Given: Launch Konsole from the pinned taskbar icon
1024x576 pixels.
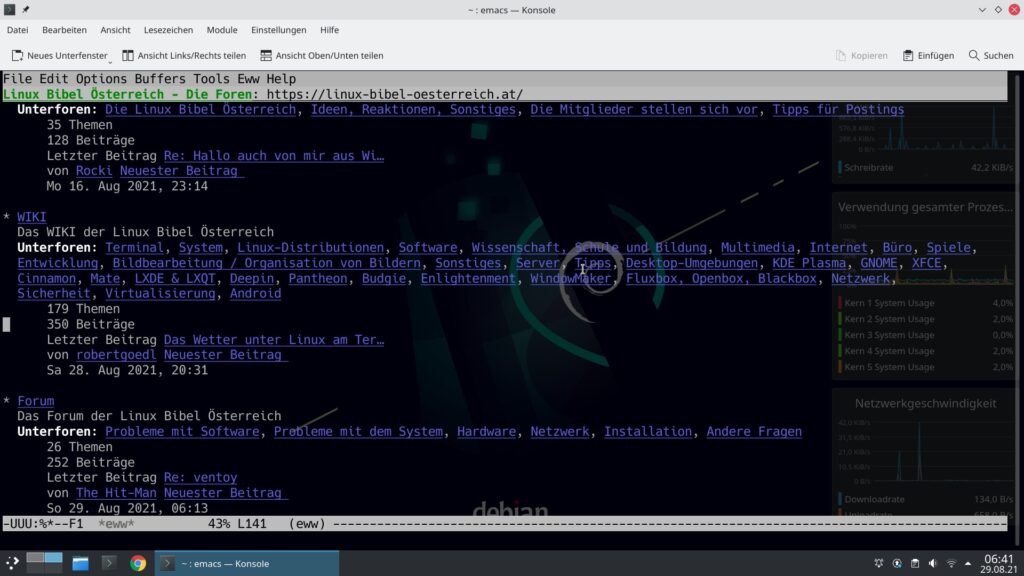Looking at the screenshot, I should (x=109, y=563).
